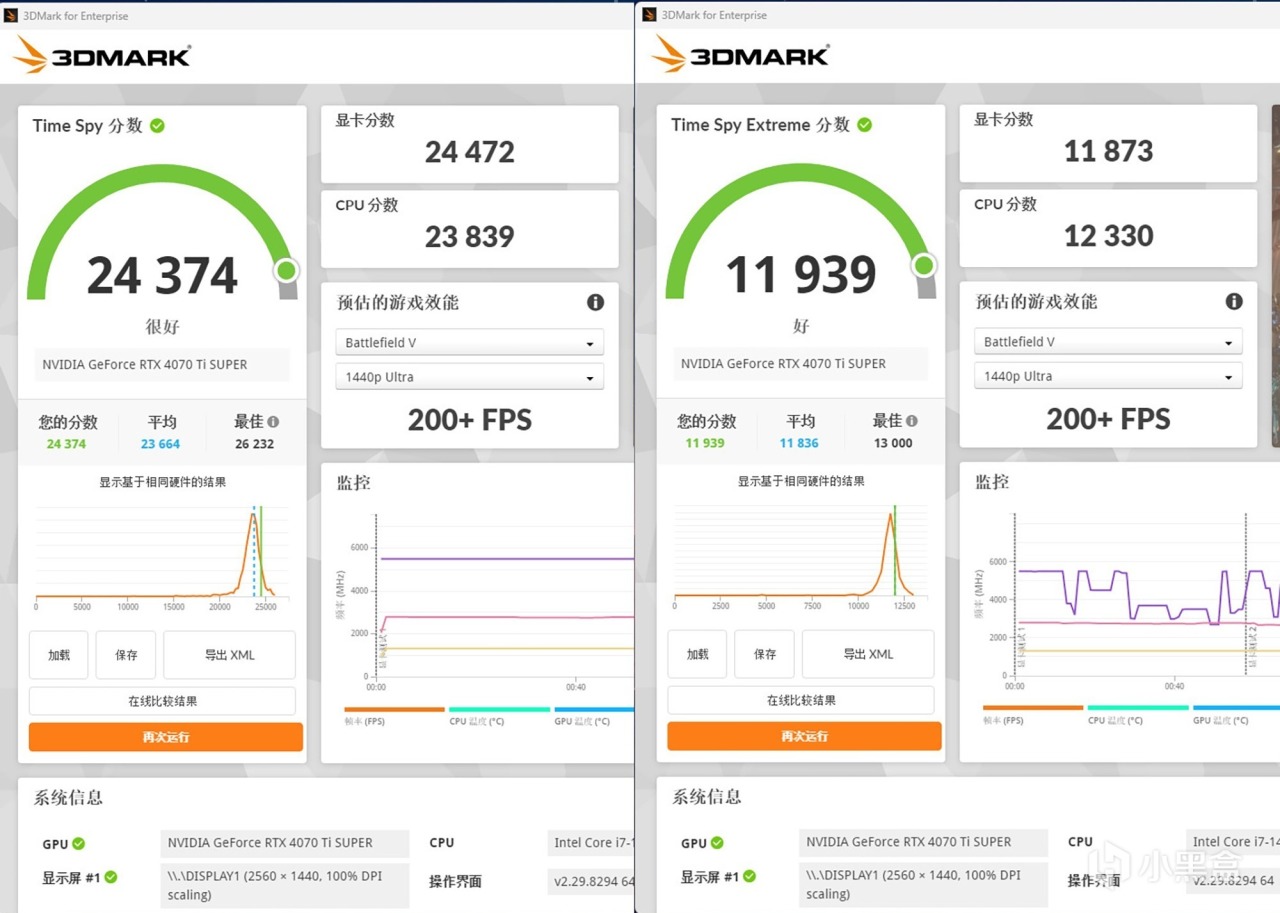Click 'Intel Core i7' CPU value in standard Time Spy window
The width and height of the screenshot is (1280, 913).
[591, 843]
